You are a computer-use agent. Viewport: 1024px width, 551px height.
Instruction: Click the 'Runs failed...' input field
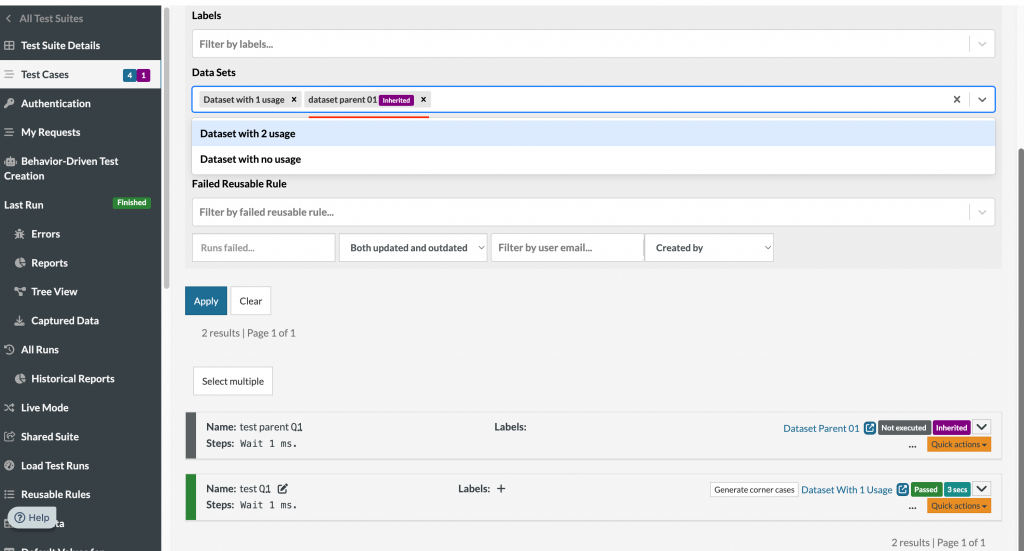263,248
